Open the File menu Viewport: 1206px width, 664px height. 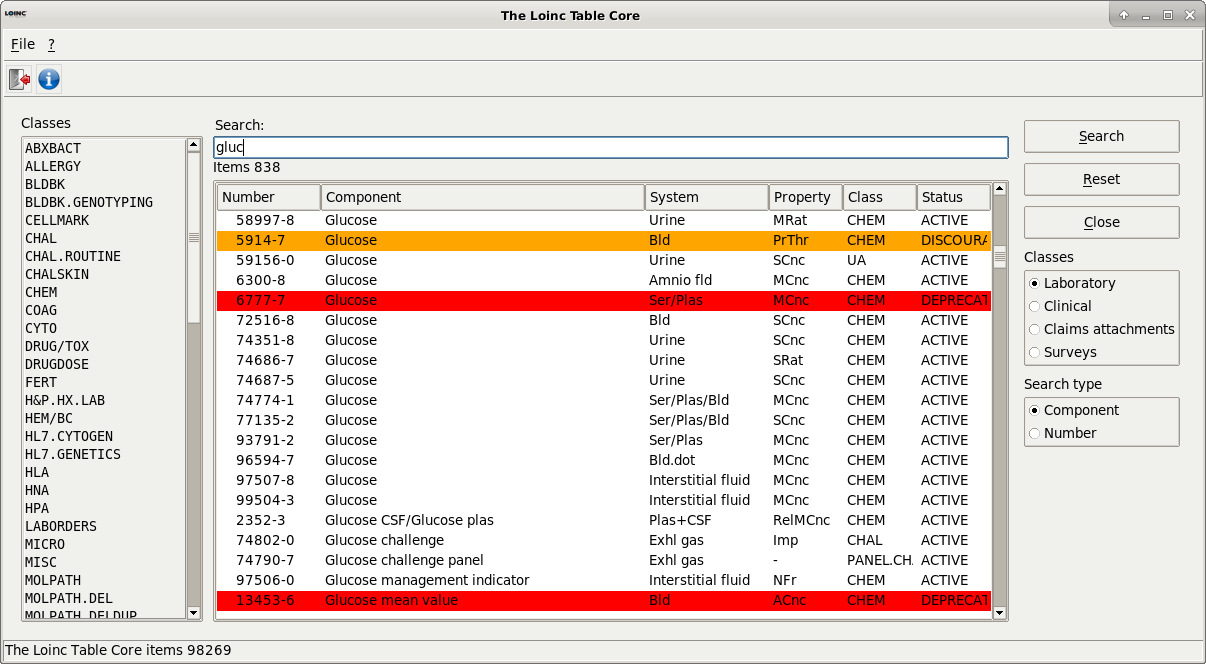[23, 44]
